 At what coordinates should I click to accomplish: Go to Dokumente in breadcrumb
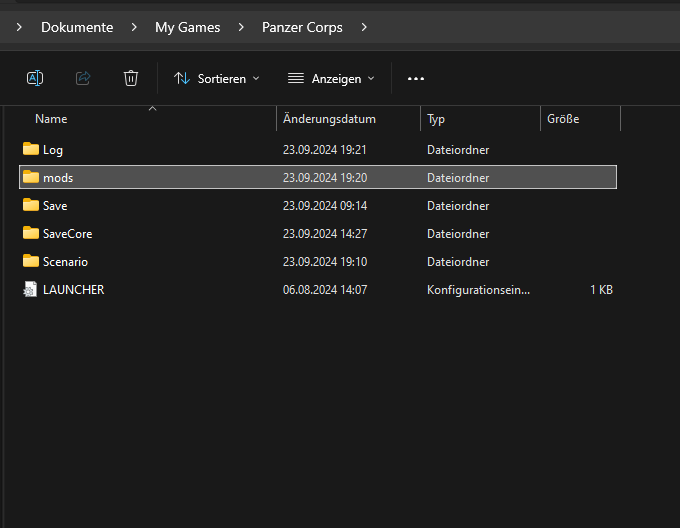[77, 27]
